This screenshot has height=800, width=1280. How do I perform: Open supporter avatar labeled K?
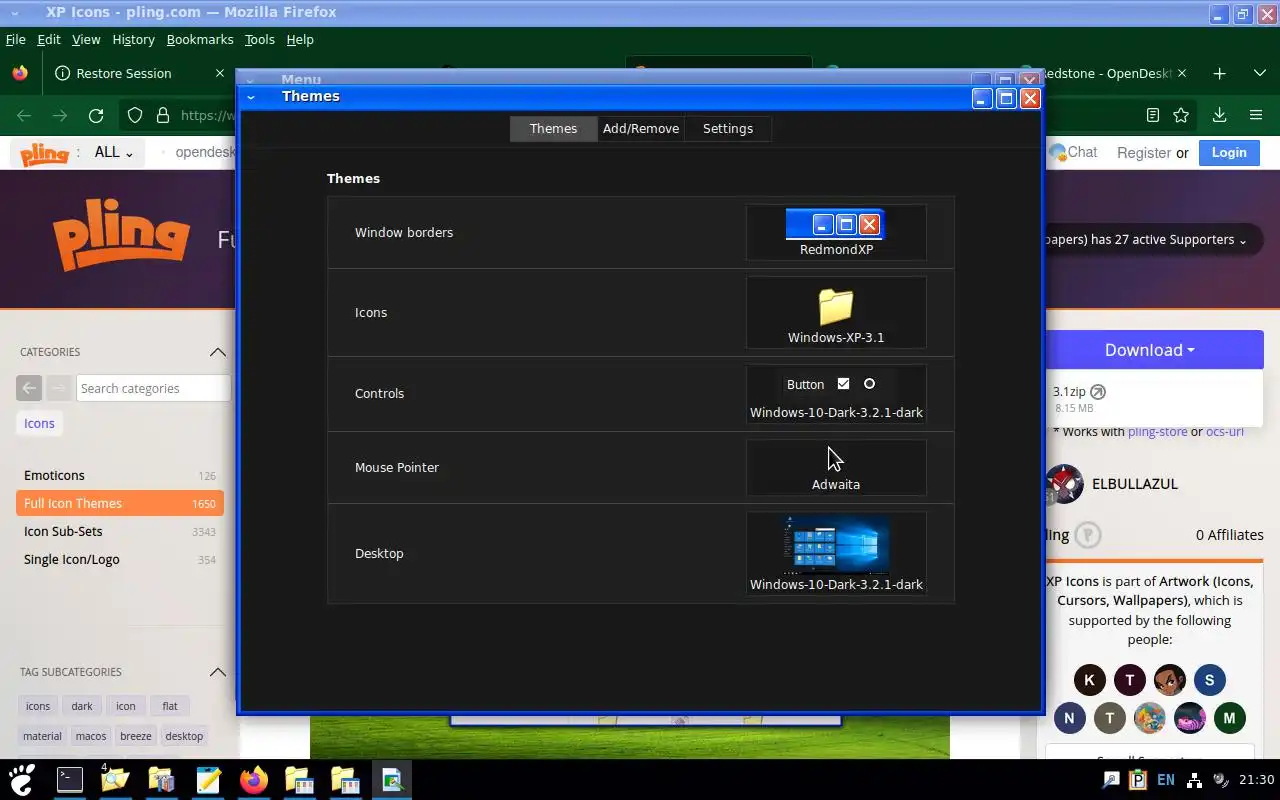point(1090,680)
